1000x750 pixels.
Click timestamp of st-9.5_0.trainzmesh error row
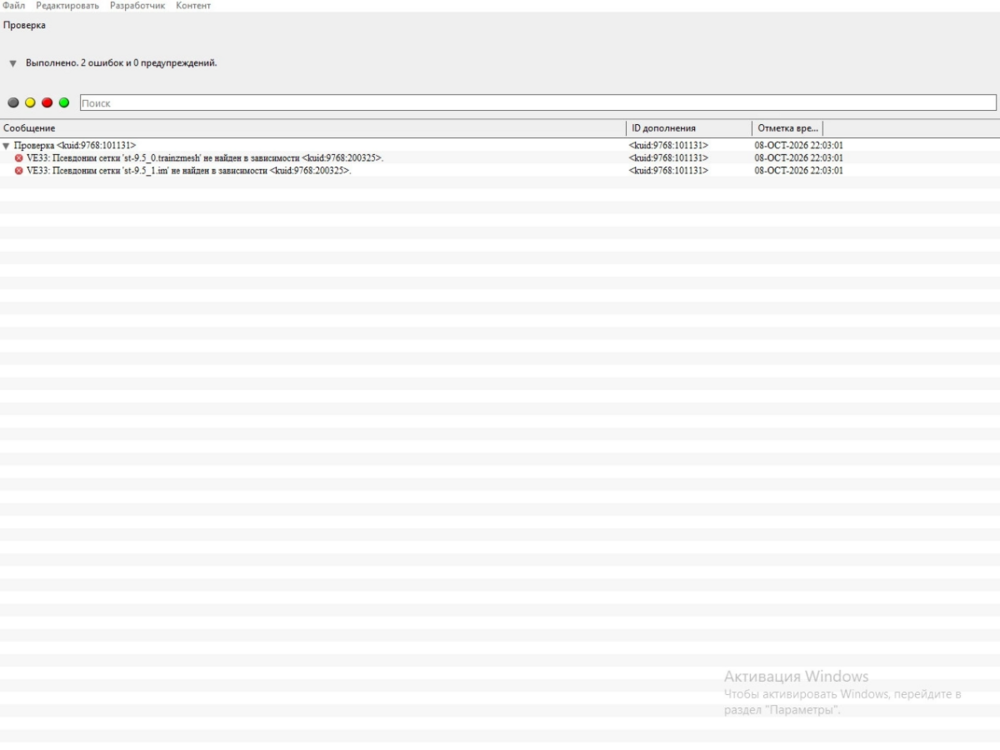[x=798, y=158]
